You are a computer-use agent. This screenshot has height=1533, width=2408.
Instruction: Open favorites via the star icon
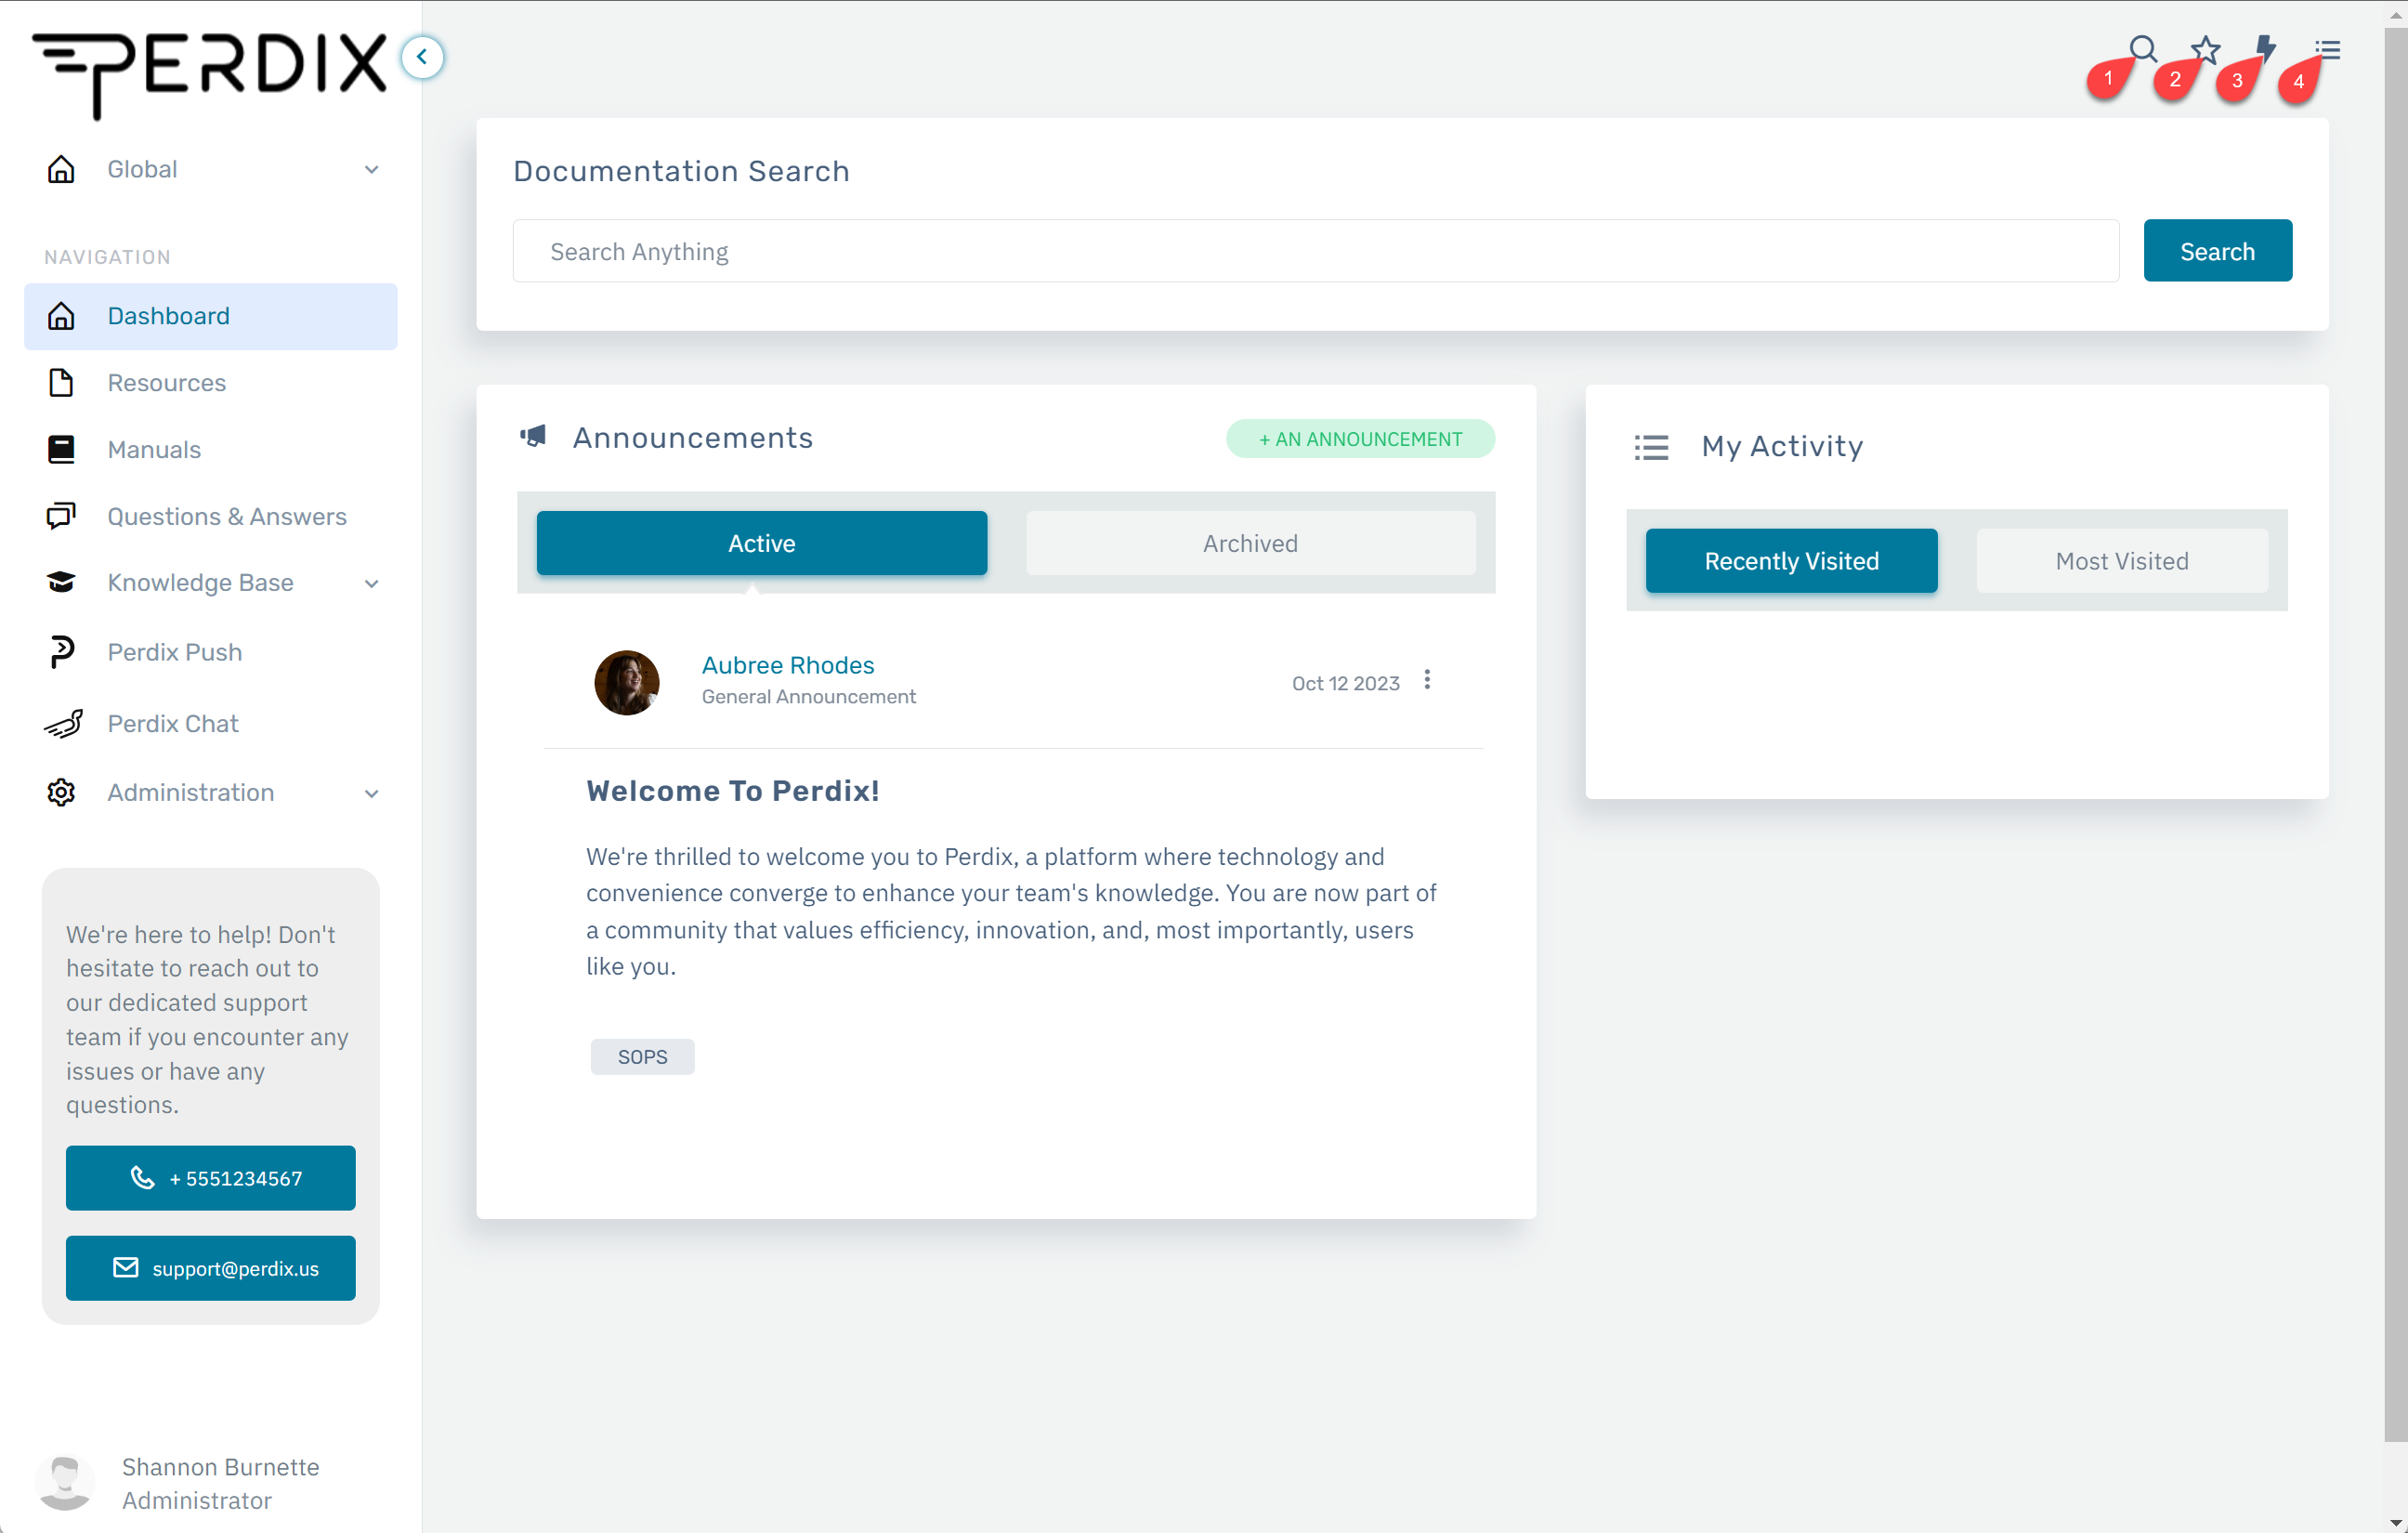point(2205,49)
